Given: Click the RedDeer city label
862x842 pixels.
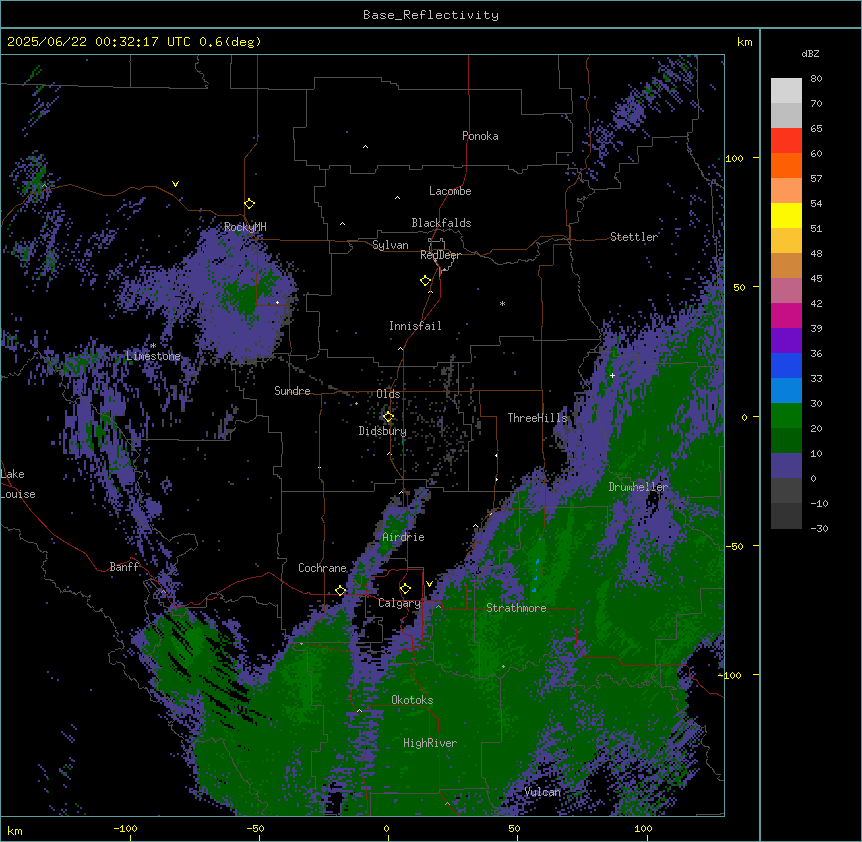Looking at the screenshot, I should point(440,255).
